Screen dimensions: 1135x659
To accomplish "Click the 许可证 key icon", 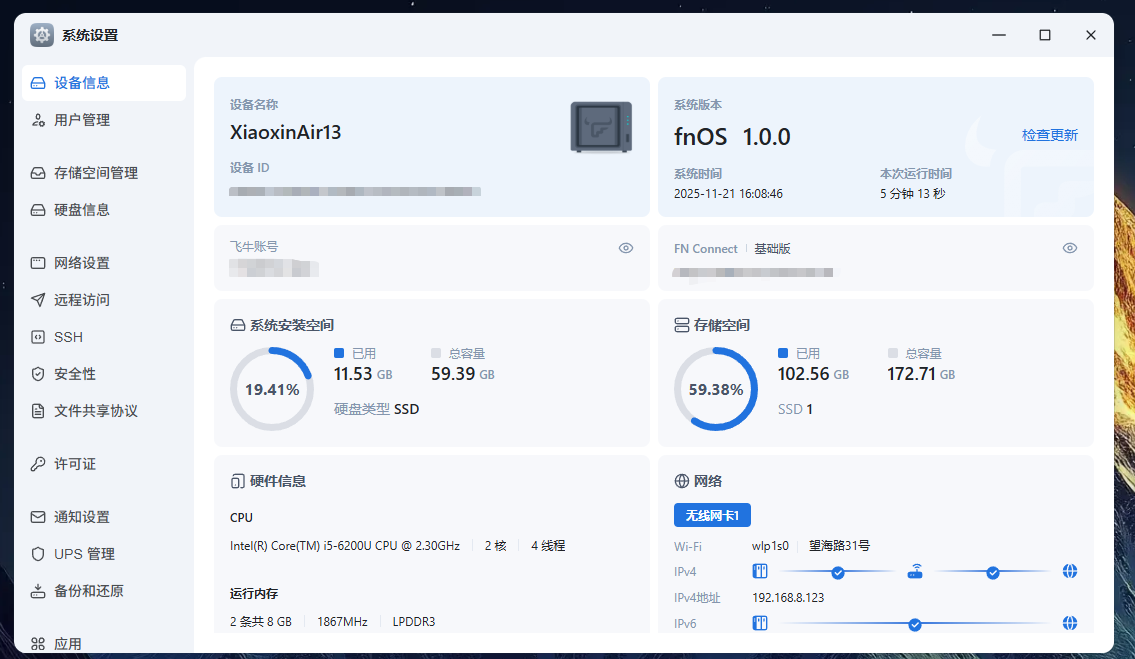I will (38, 463).
